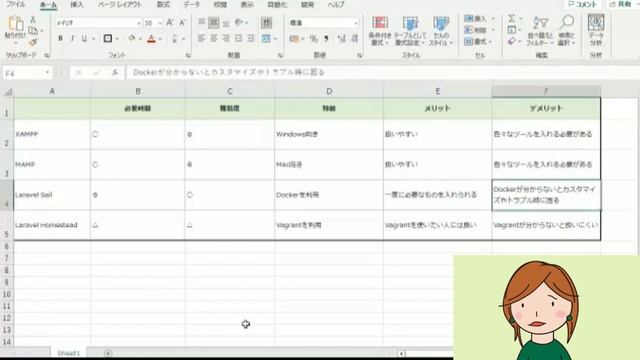Screen dimensions: 640x360
Task: Toggle bold formatting
Action: [60, 39]
